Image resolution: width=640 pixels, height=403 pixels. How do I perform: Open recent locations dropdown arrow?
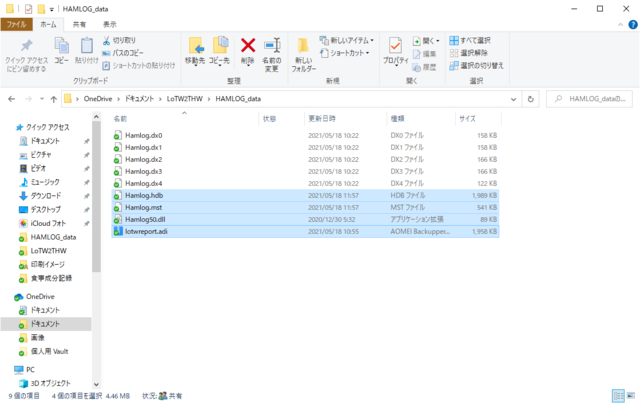pyautogui.click(x=42, y=99)
